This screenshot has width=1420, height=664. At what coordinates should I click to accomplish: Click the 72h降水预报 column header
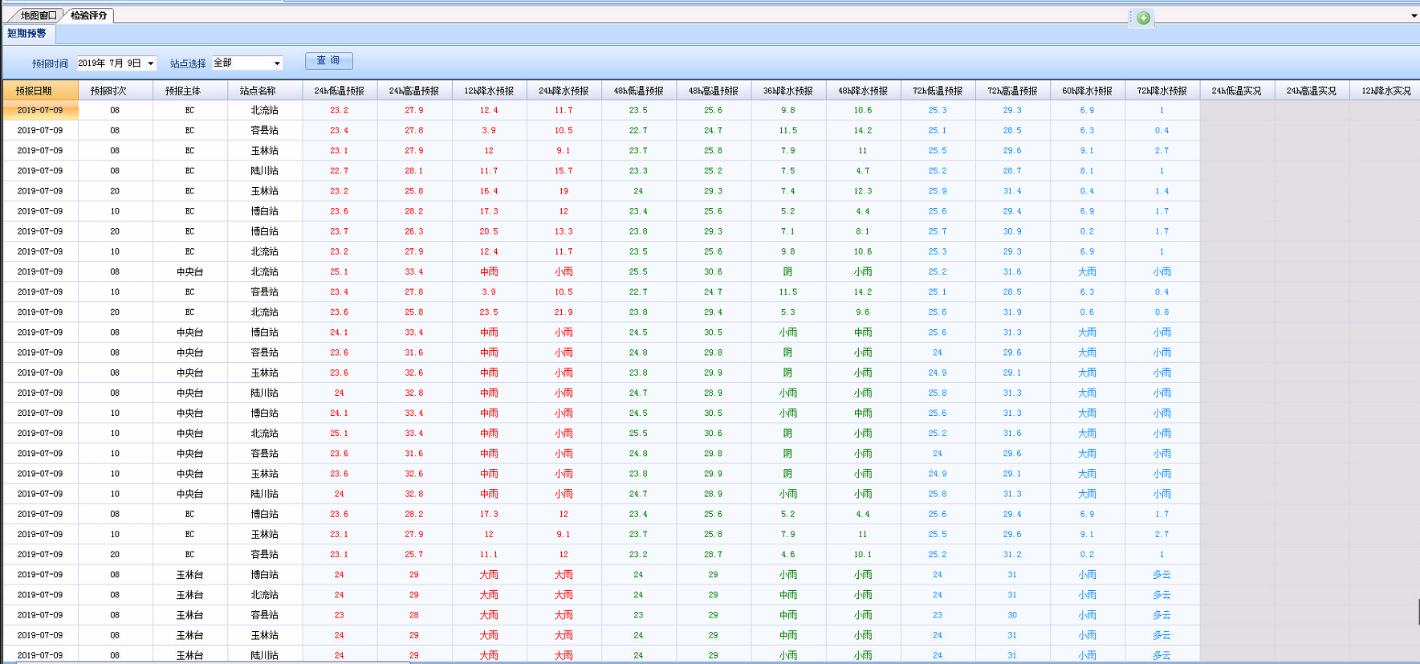[1162, 90]
